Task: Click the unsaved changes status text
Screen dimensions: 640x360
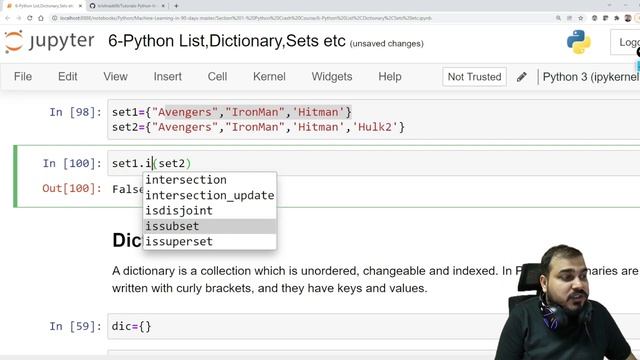Action: point(387,44)
